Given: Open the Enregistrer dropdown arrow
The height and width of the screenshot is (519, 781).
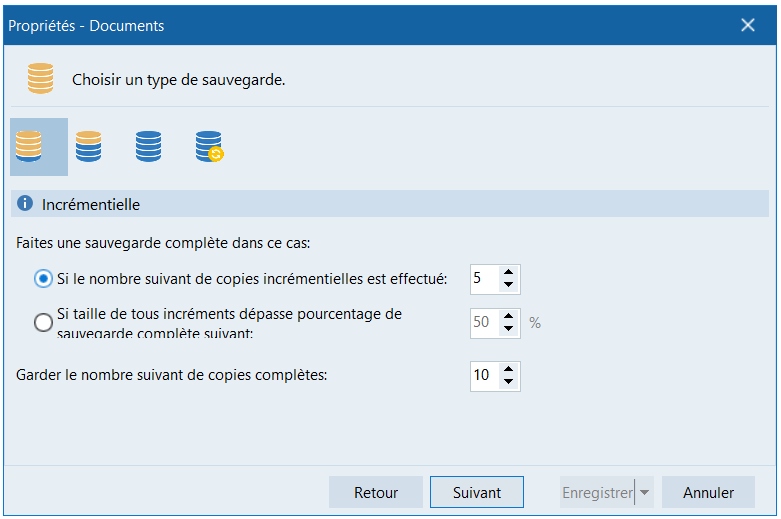Looking at the screenshot, I should [645, 493].
